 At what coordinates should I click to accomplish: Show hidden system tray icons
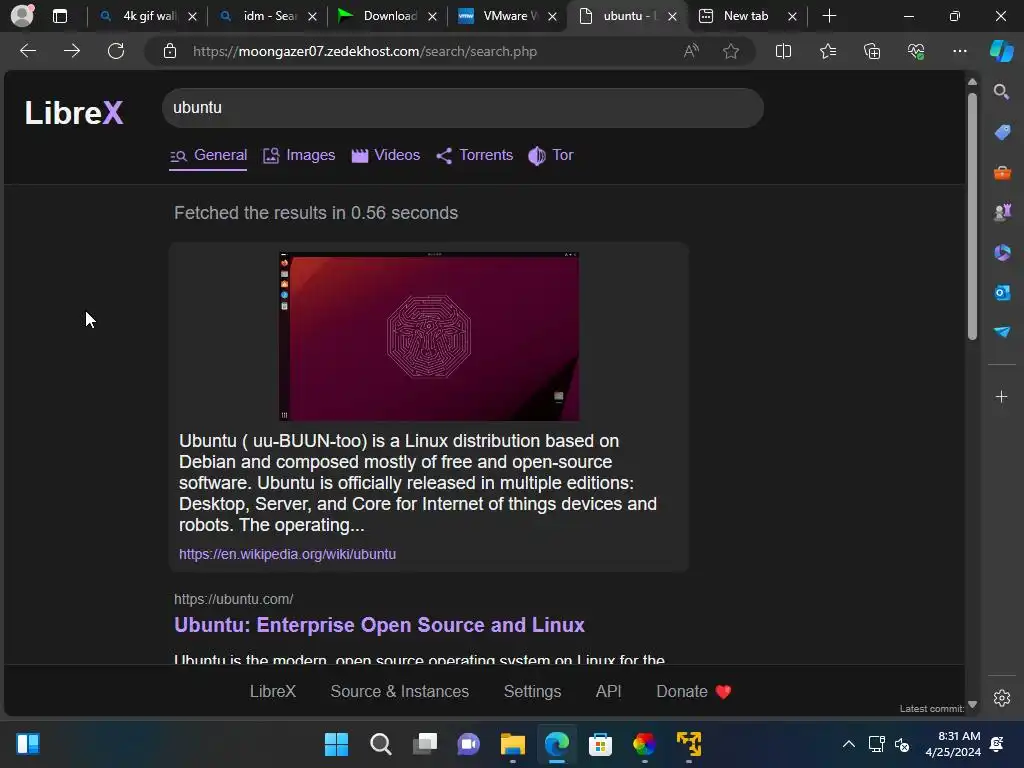[x=848, y=744]
